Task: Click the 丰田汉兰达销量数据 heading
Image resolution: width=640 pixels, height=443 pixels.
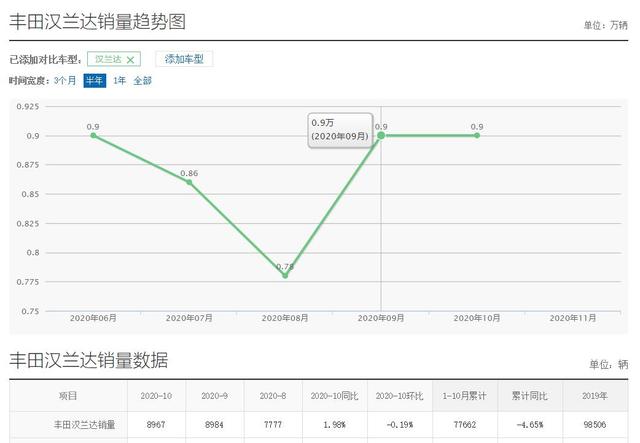Action: click(89, 360)
